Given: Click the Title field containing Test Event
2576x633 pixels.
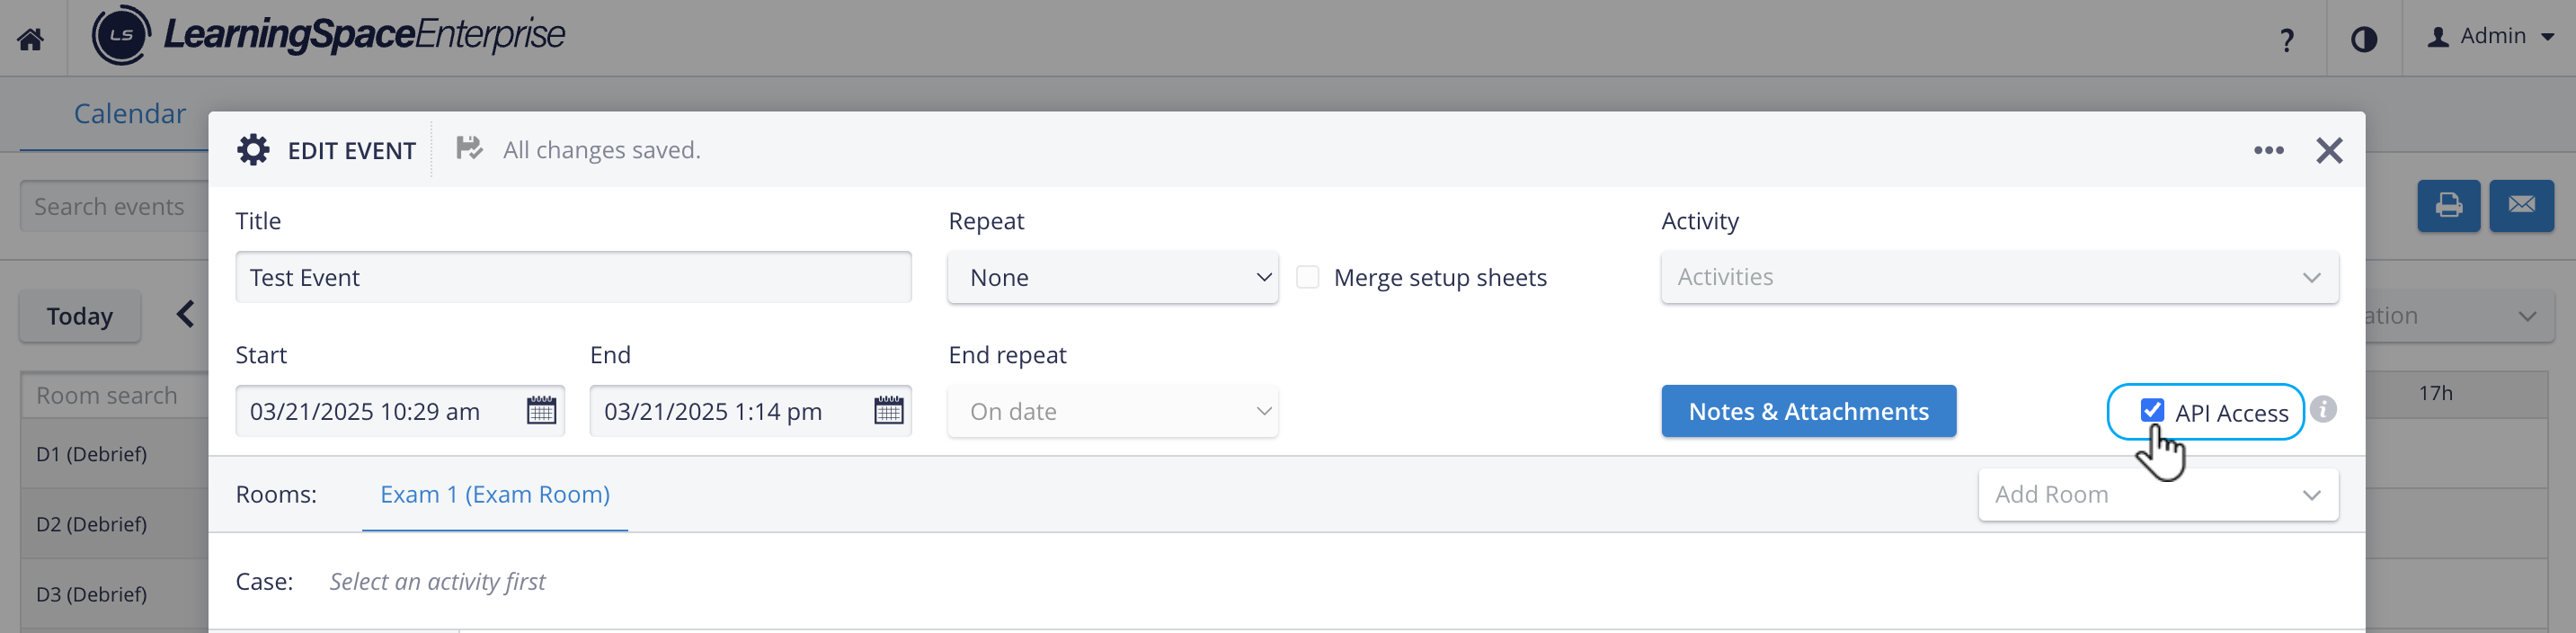Looking at the screenshot, I should (573, 277).
